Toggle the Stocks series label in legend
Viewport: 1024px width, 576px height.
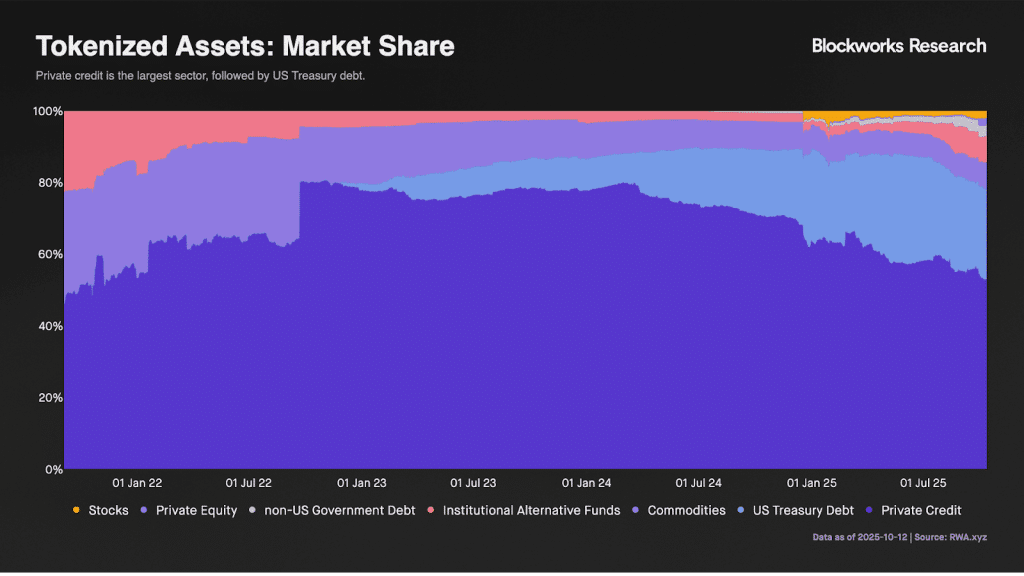pos(108,511)
